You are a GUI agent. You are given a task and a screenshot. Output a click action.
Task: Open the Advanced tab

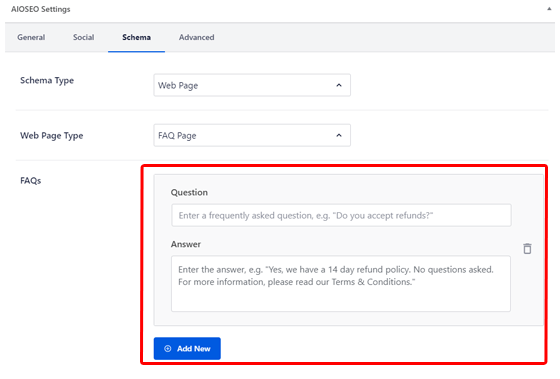pyautogui.click(x=196, y=37)
